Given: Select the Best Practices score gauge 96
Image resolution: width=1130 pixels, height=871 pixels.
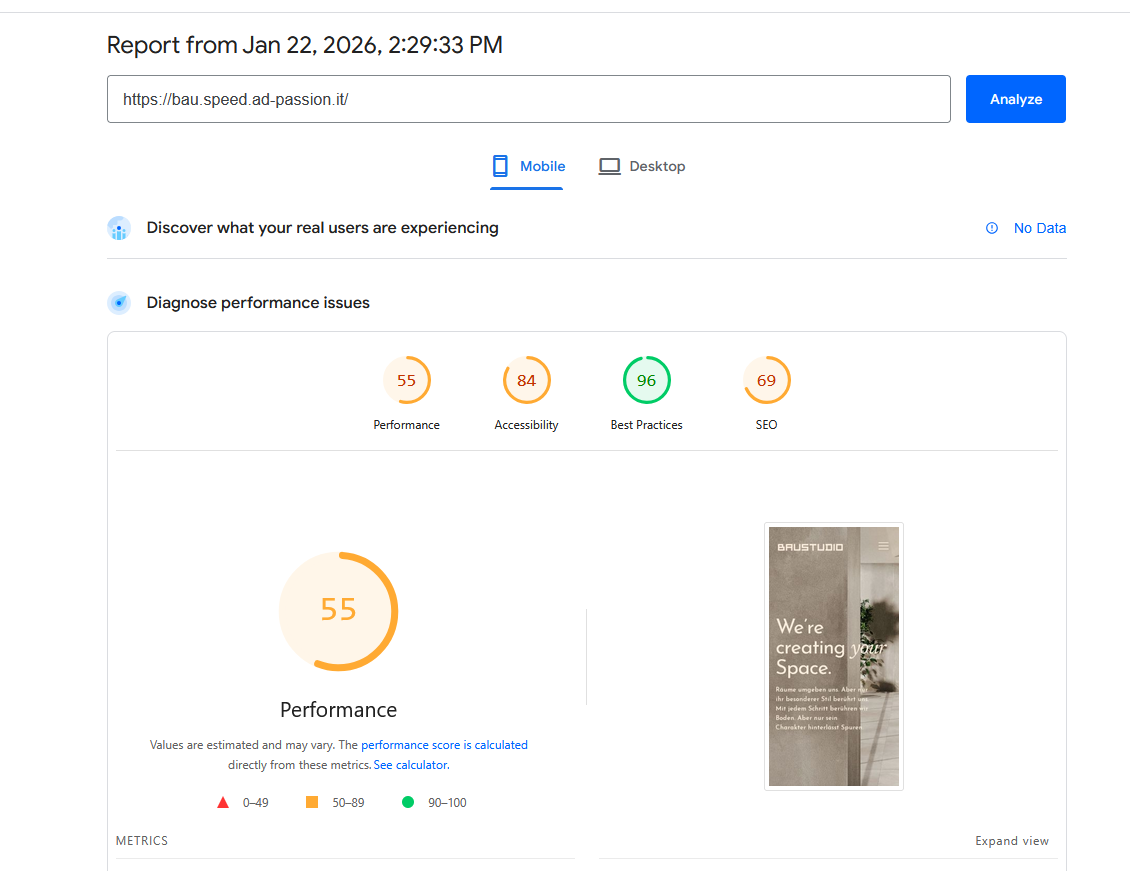Looking at the screenshot, I should point(646,381).
